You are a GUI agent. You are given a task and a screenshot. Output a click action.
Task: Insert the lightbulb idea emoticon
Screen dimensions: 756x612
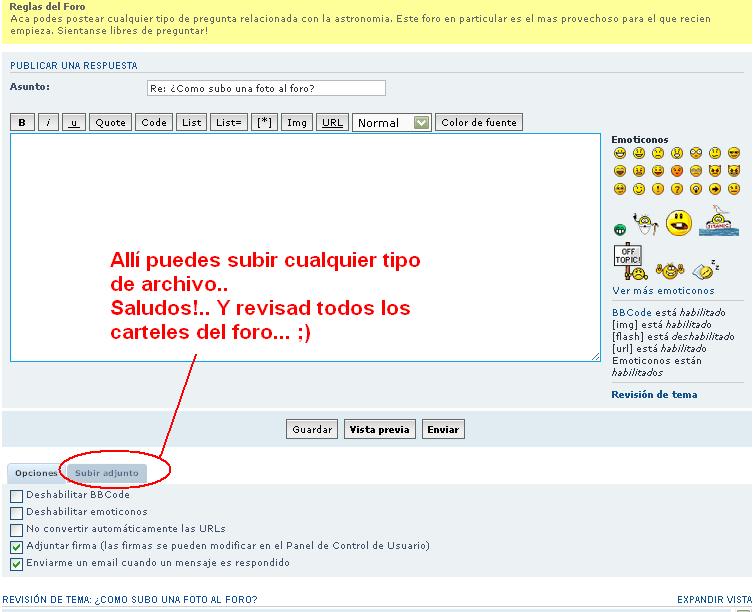pyautogui.click(x=696, y=189)
